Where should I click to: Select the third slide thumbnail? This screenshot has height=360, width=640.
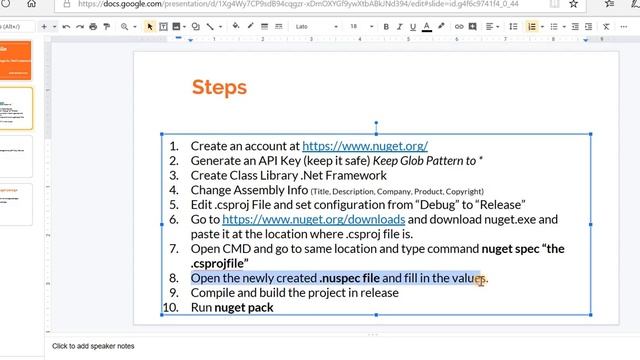coord(16,156)
